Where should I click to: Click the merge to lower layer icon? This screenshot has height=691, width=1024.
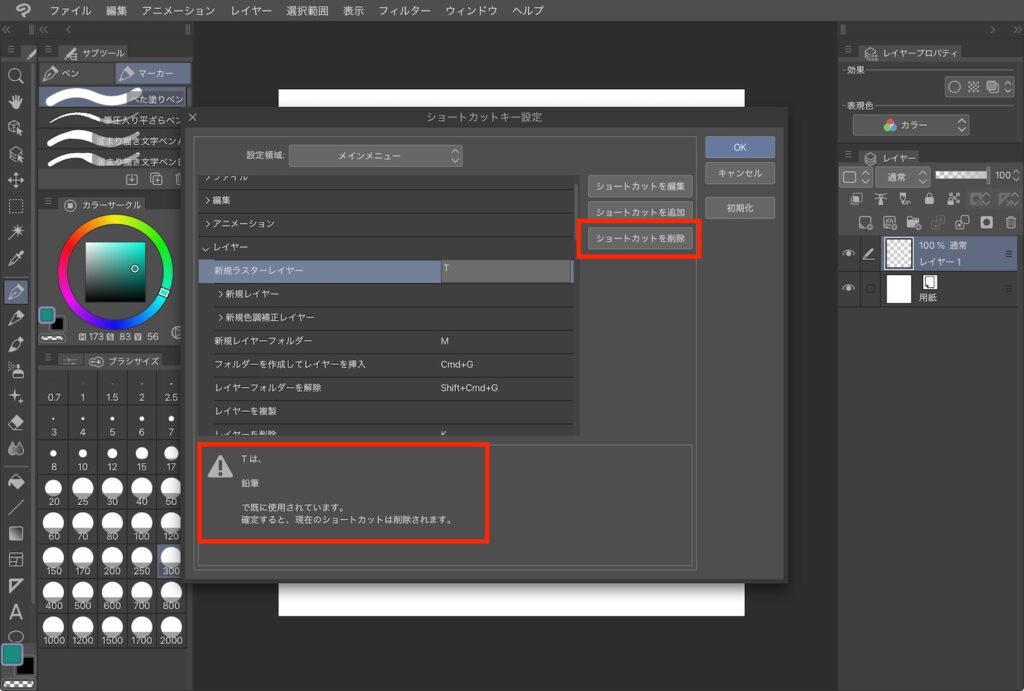coord(962,223)
